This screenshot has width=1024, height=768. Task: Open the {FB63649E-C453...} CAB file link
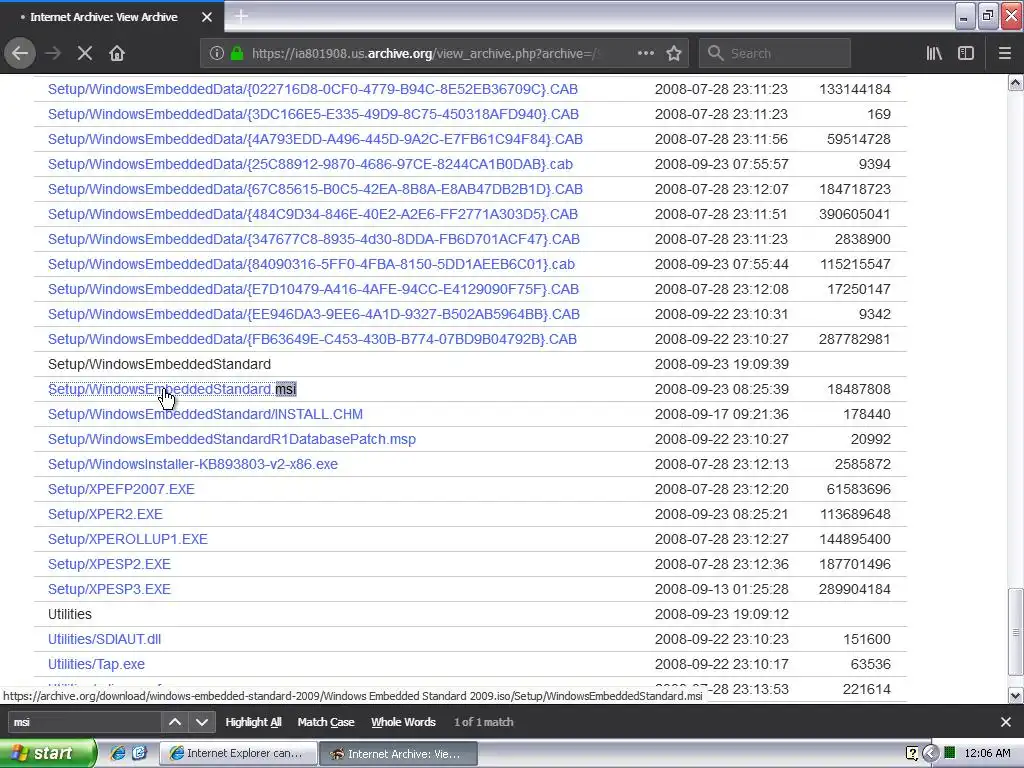coord(312,340)
